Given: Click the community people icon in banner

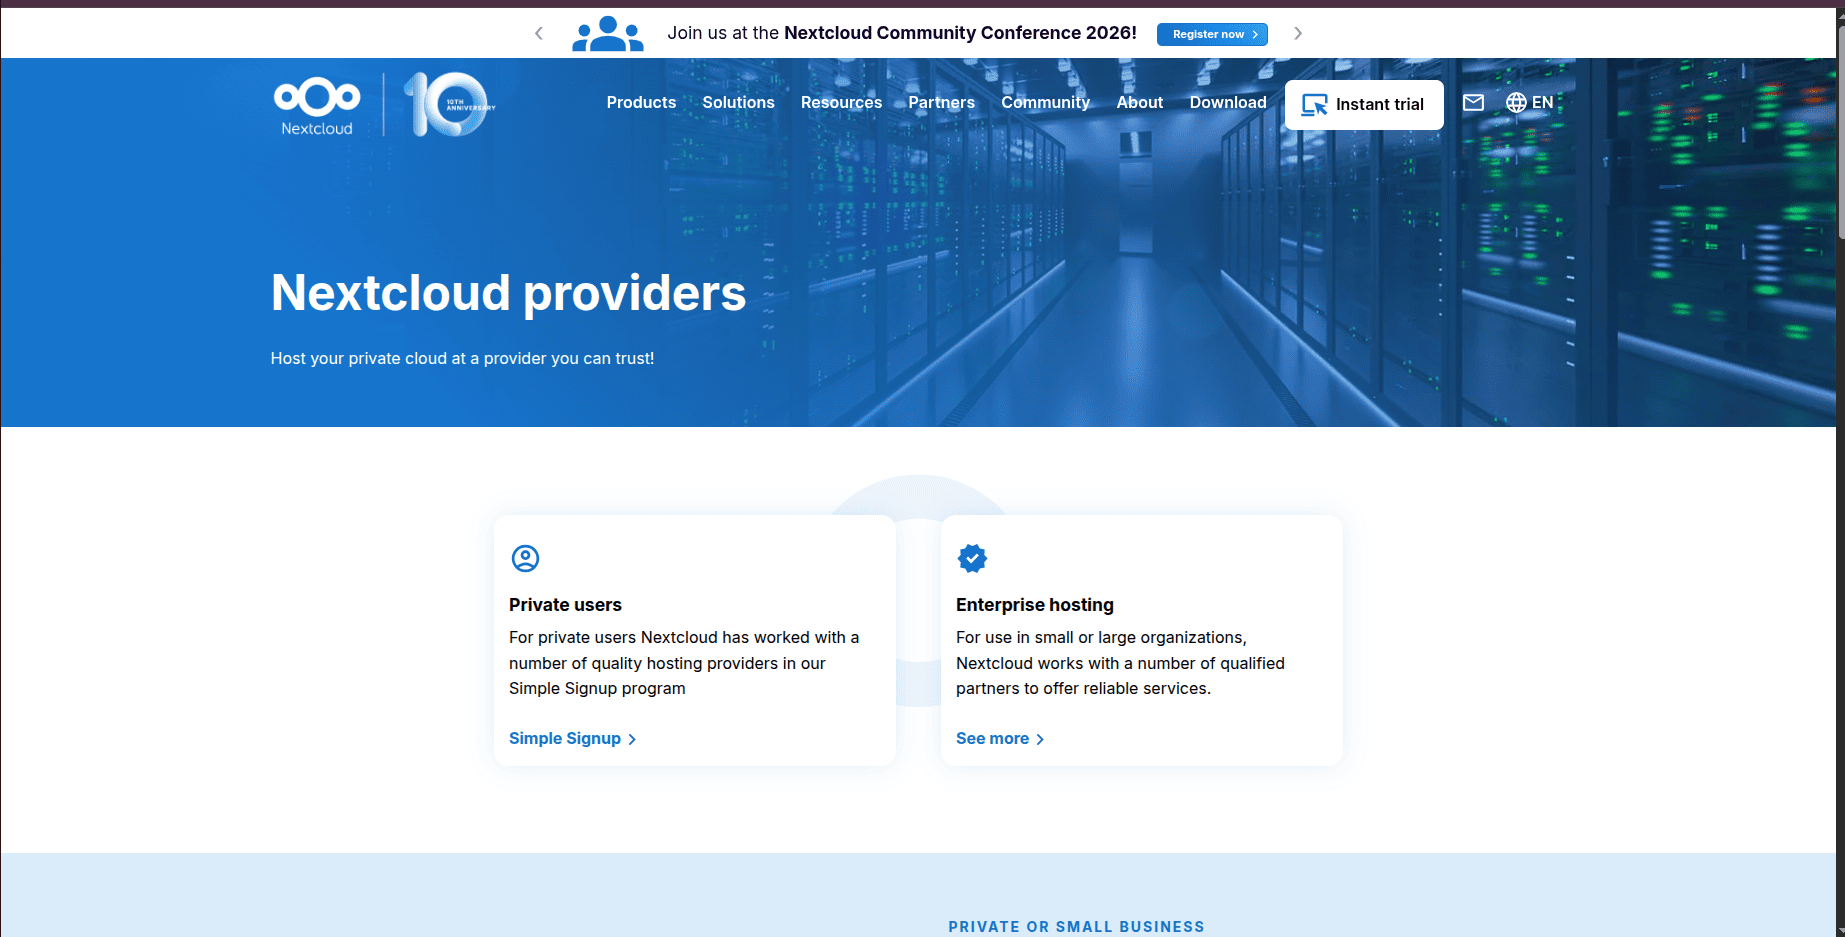Looking at the screenshot, I should point(608,33).
